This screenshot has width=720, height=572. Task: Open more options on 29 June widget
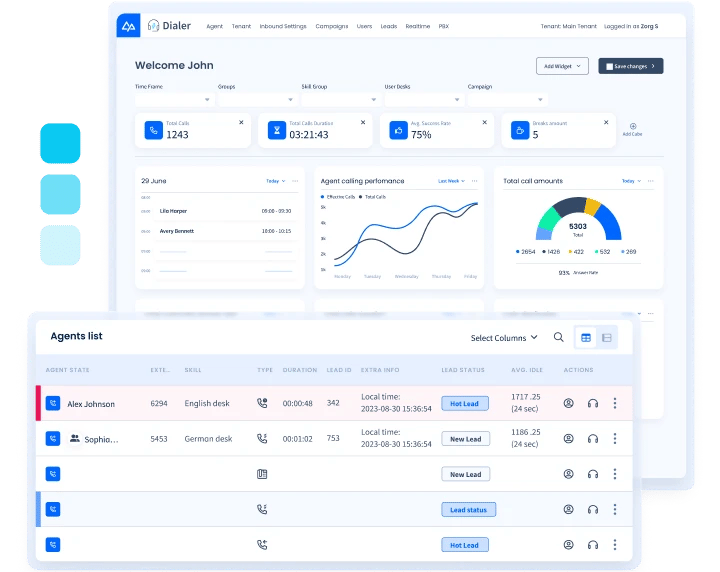tap(295, 181)
